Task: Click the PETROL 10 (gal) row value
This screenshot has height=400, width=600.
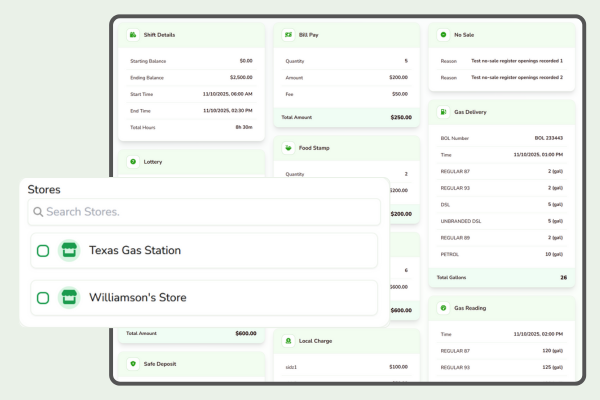Action: (x=554, y=254)
